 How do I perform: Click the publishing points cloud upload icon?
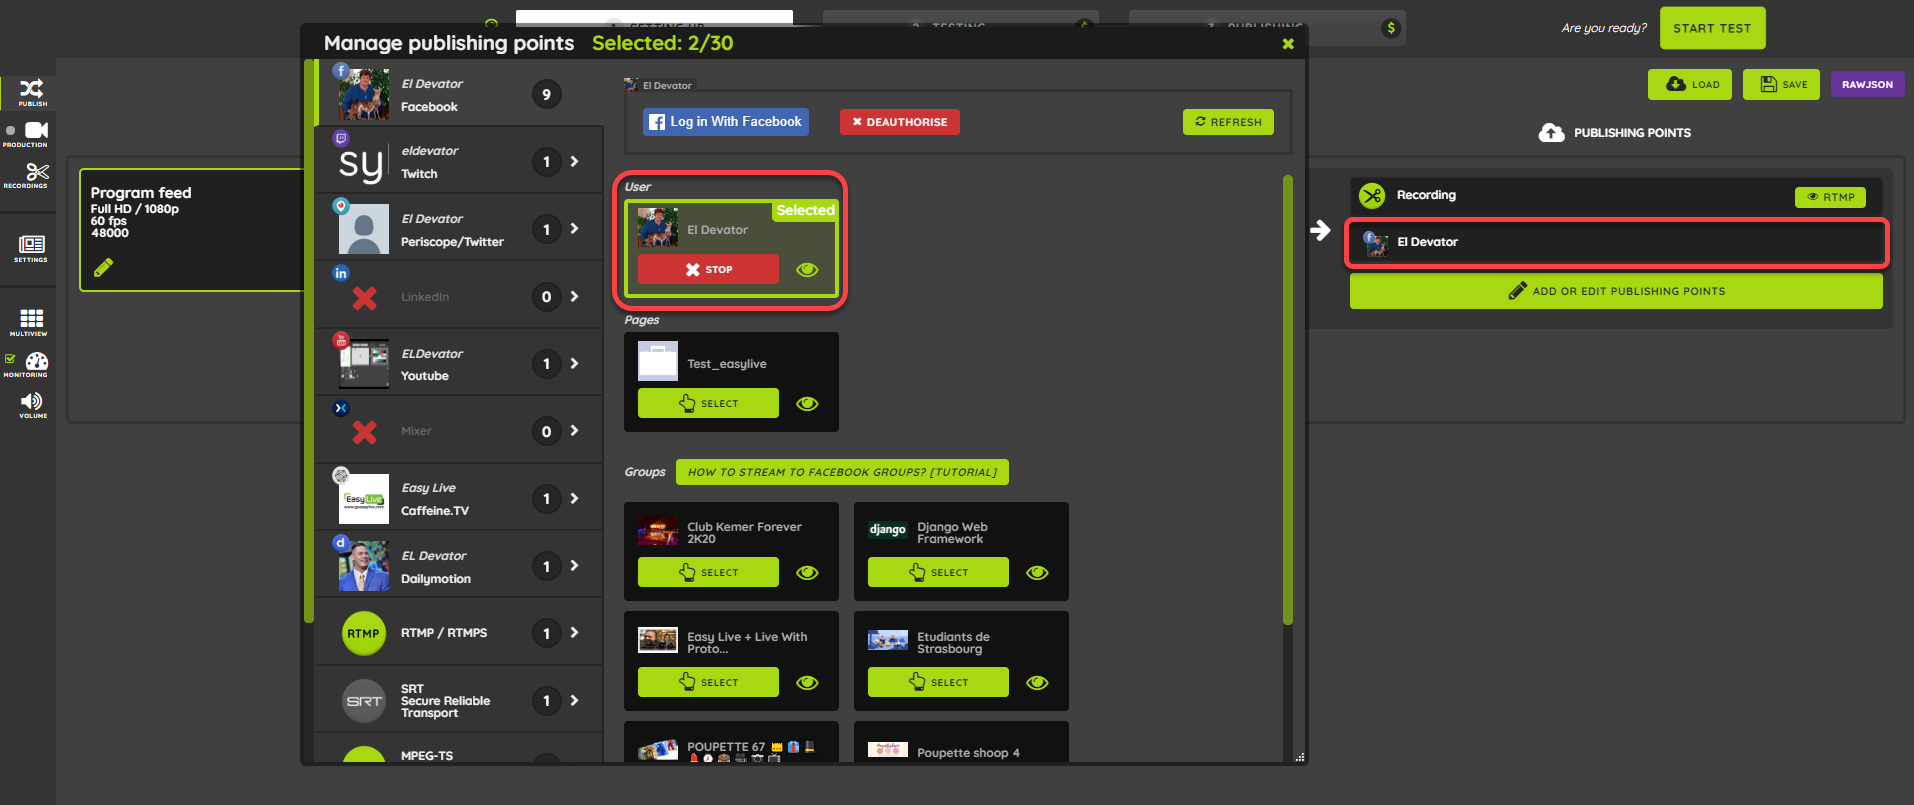point(1551,133)
